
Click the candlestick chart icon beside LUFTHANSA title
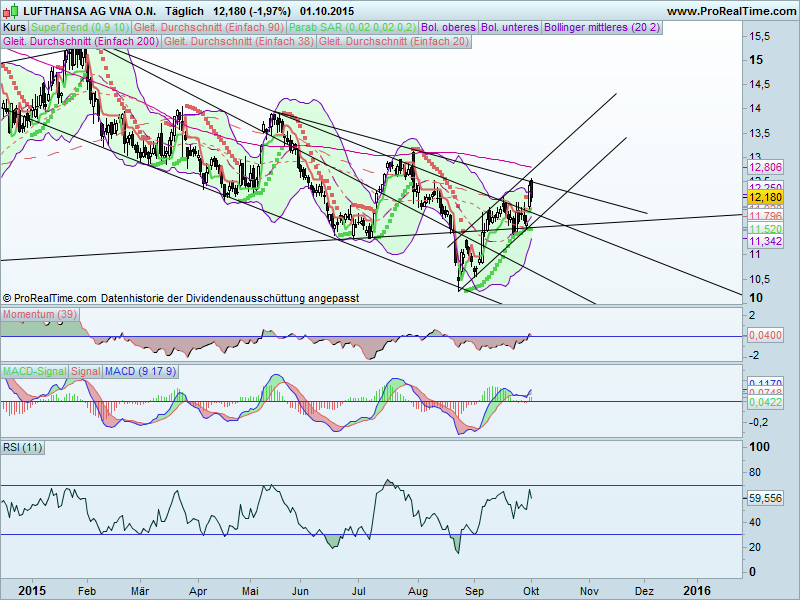12,10
